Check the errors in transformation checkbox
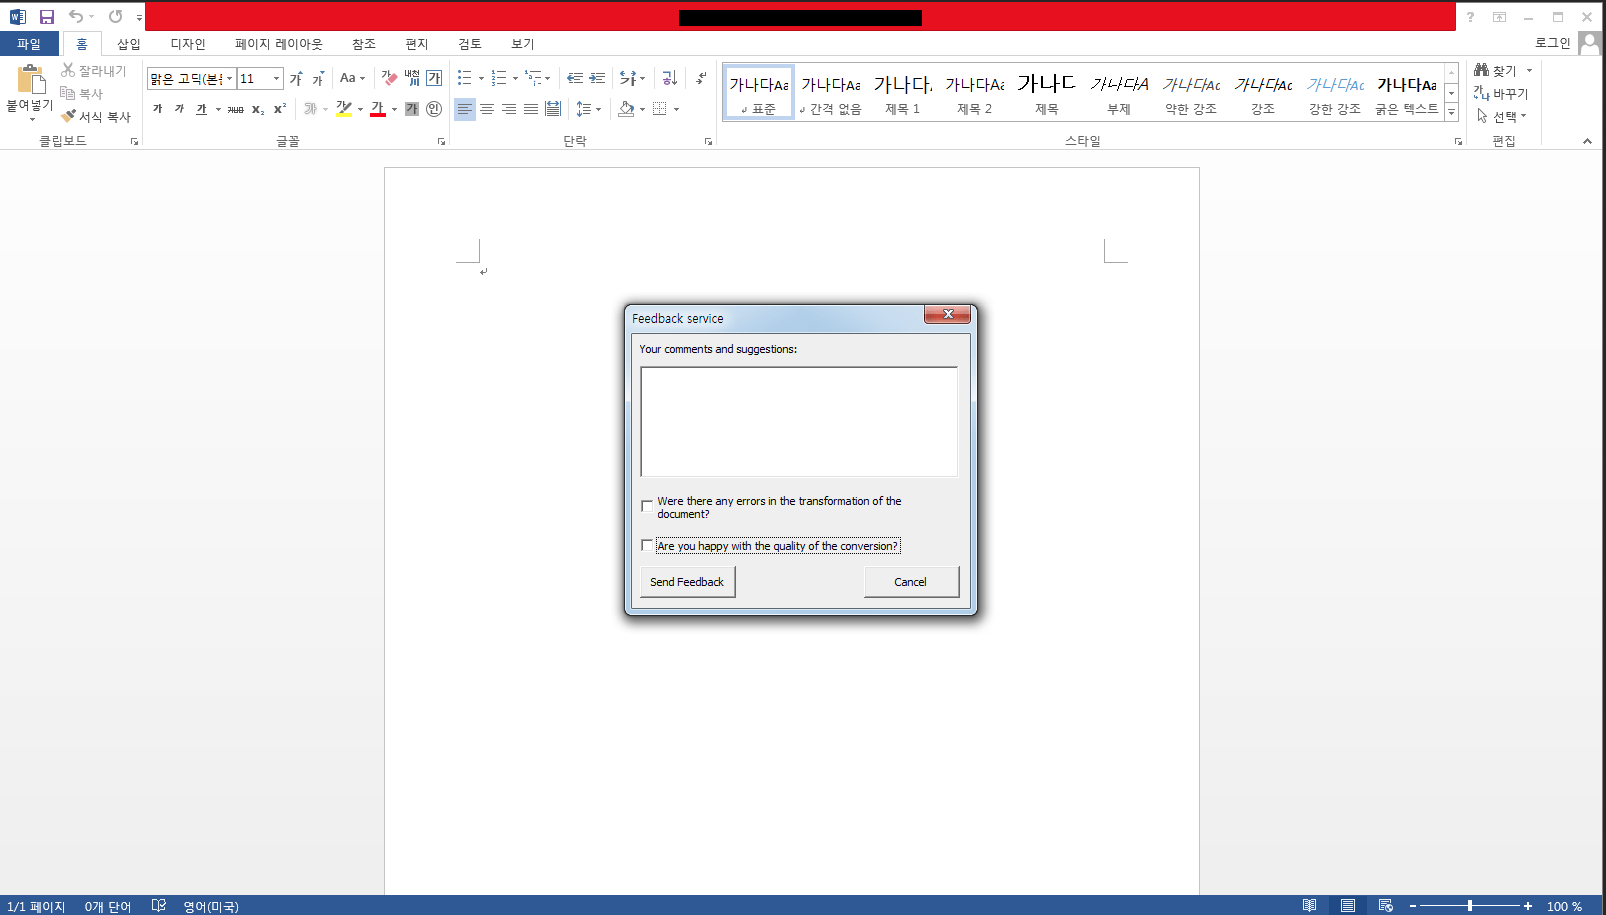Image resolution: width=1606 pixels, height=915 pixels. (x=647, y=506)
